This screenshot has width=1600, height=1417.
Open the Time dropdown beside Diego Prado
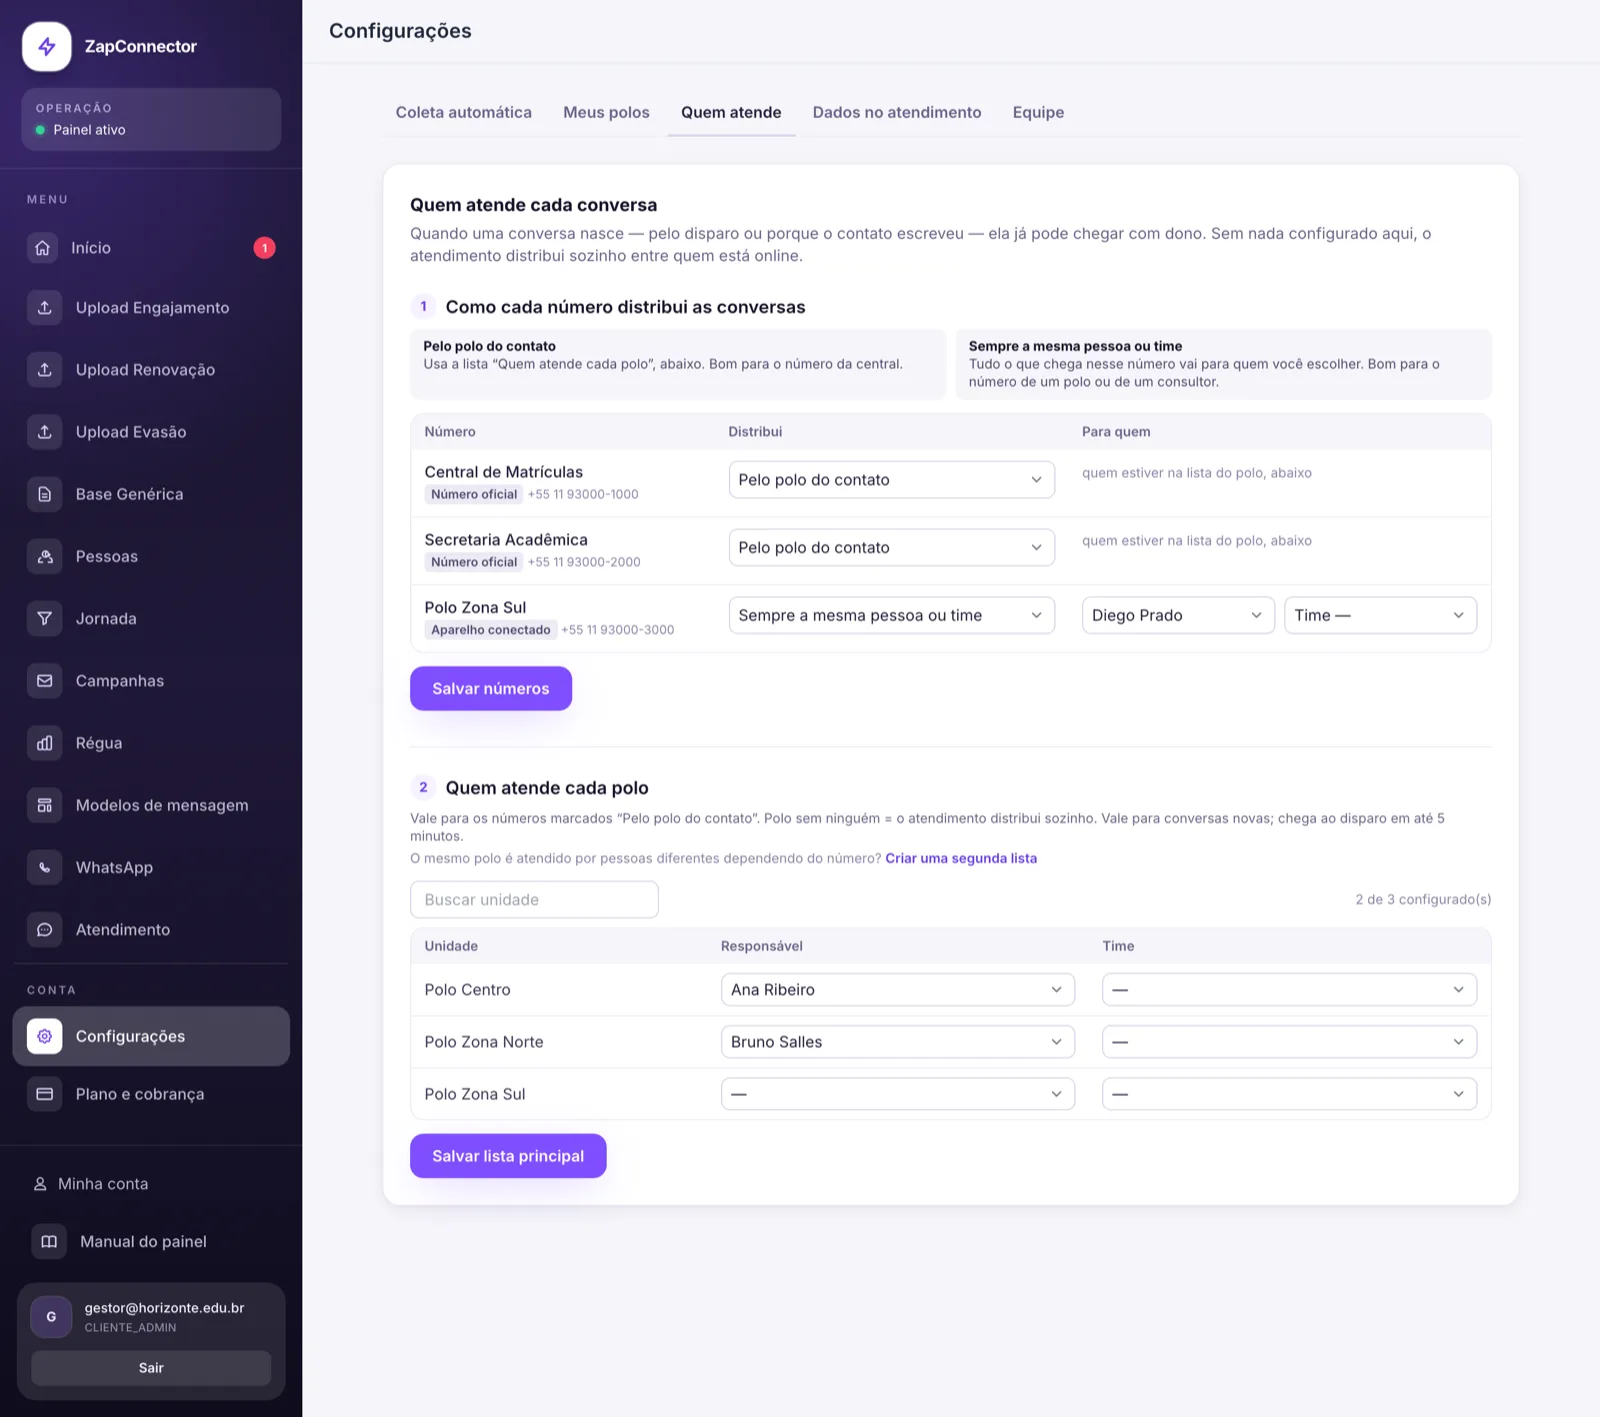click(x=1380, y=615)
